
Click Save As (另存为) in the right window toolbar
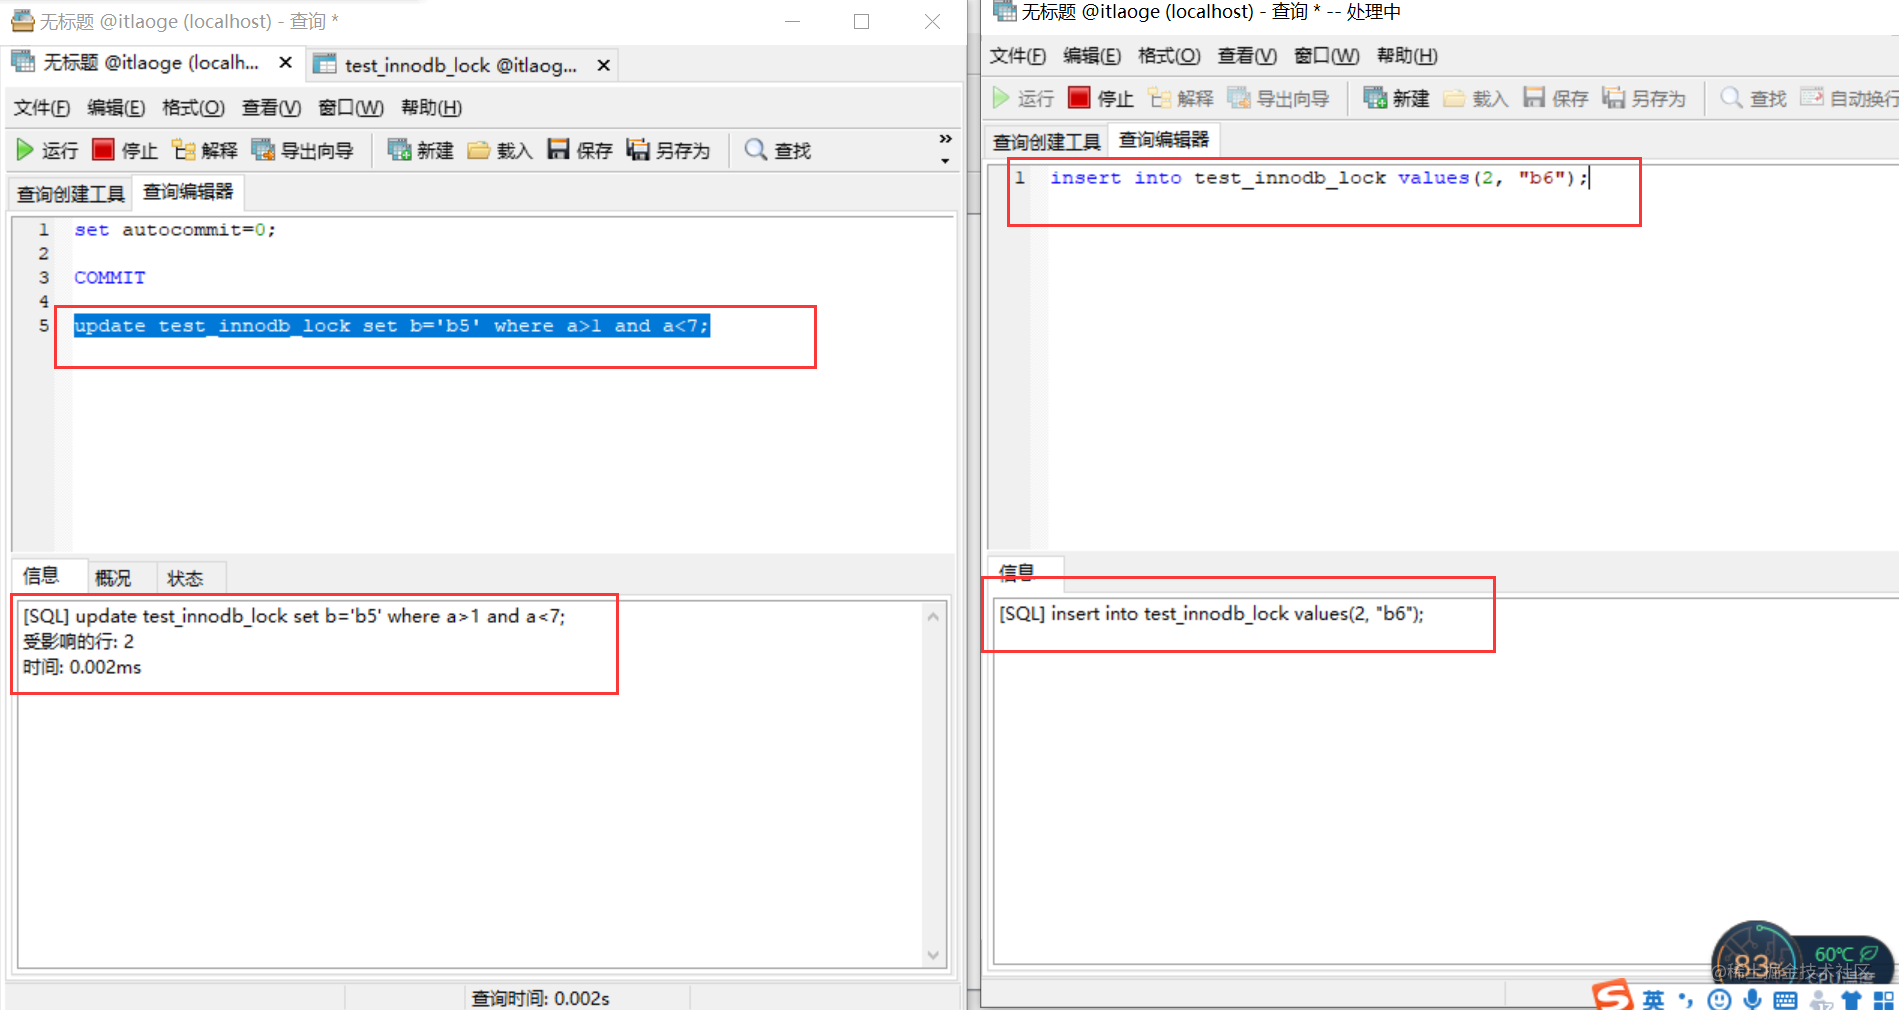click(x=1644, y=98)
